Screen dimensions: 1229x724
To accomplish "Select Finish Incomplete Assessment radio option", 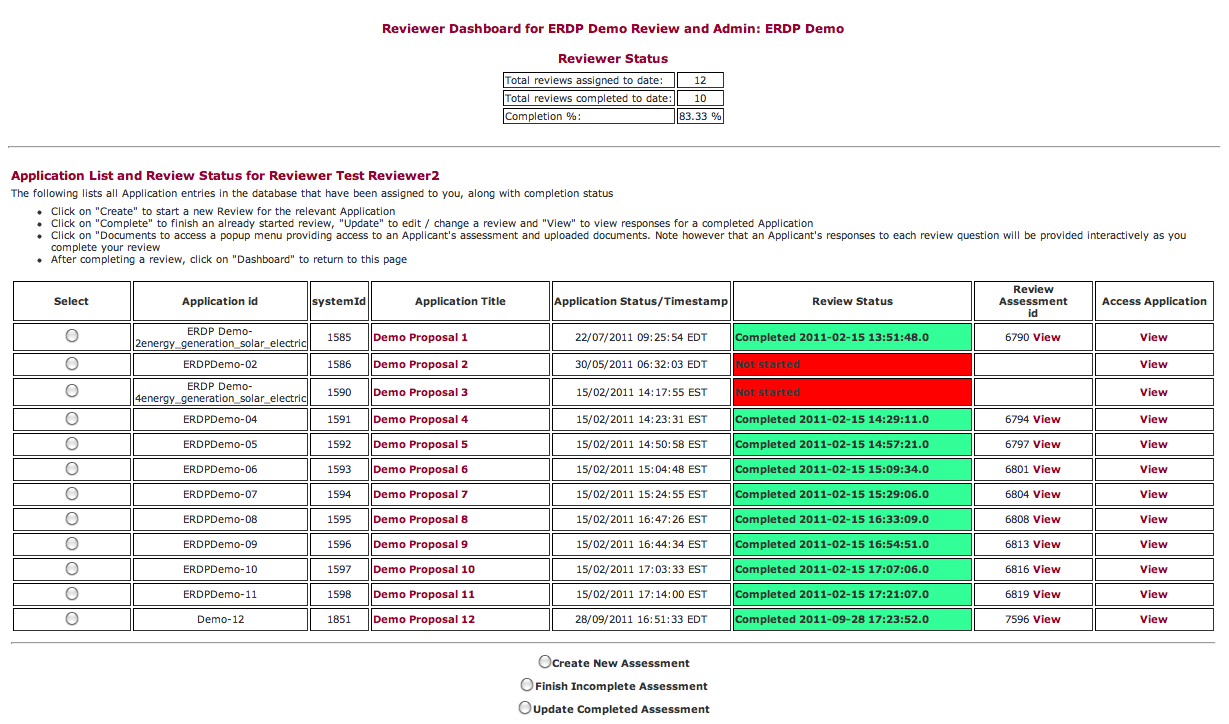I will coord(527,685).
